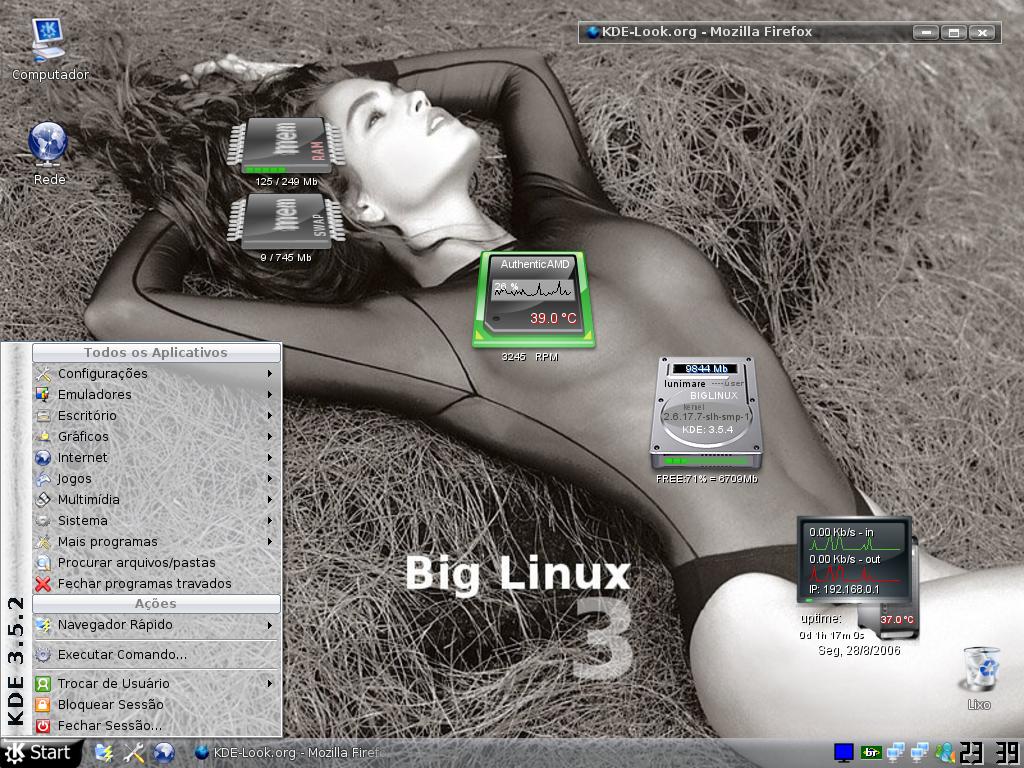Click the AuthenticAMD CPU monitor widget
The image size is (1024, 768).
coord(534,298)
